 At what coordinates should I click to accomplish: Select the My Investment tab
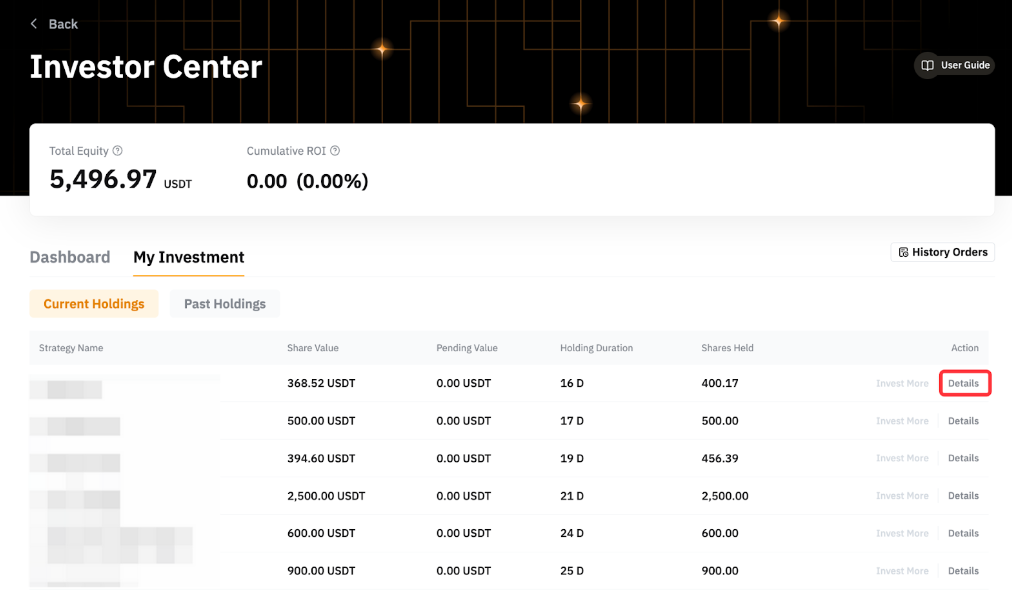[189, 257]
